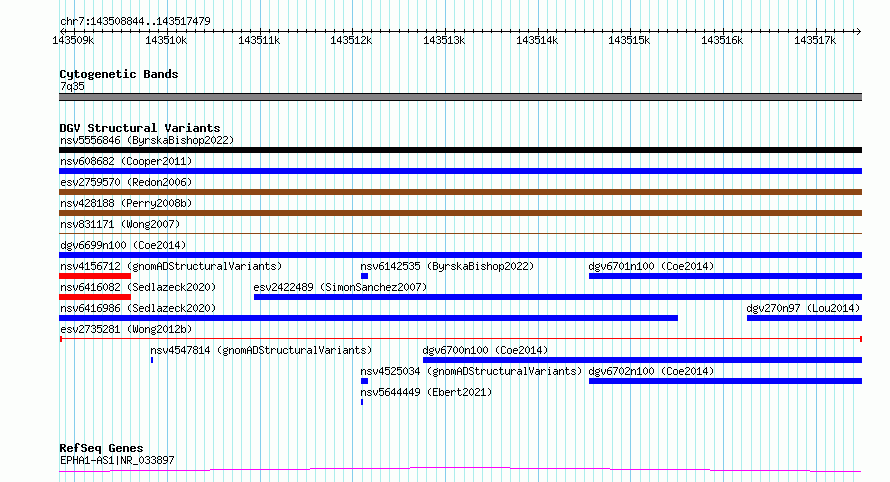Select the blue bar under nsv6416986

(x=368, y=318)
